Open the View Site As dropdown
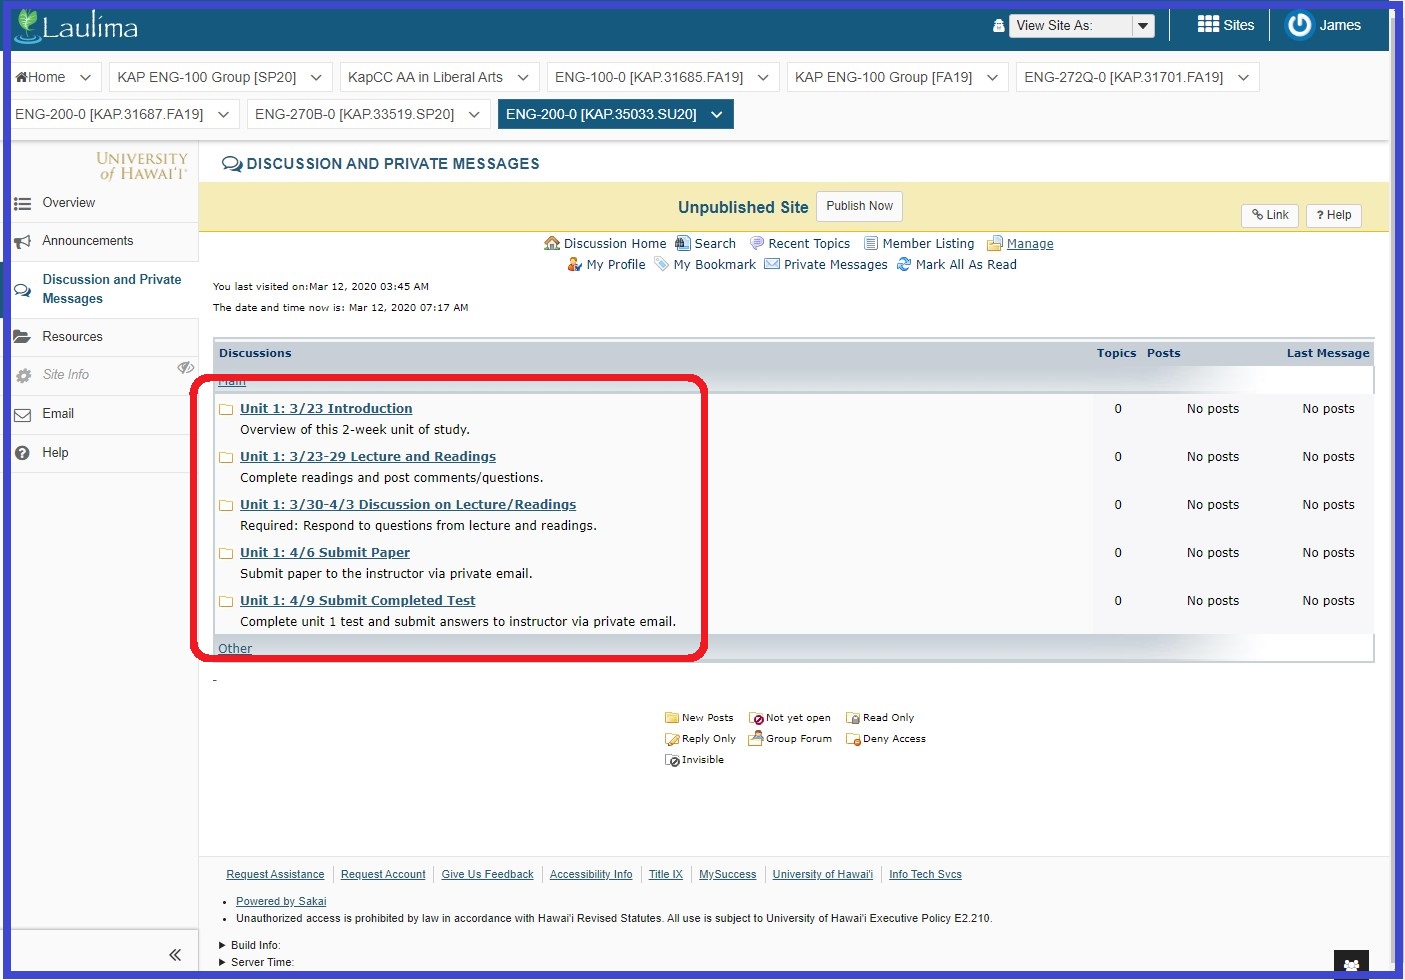This screenshot has height=980, width=1405. click(x=1084, y=26)
